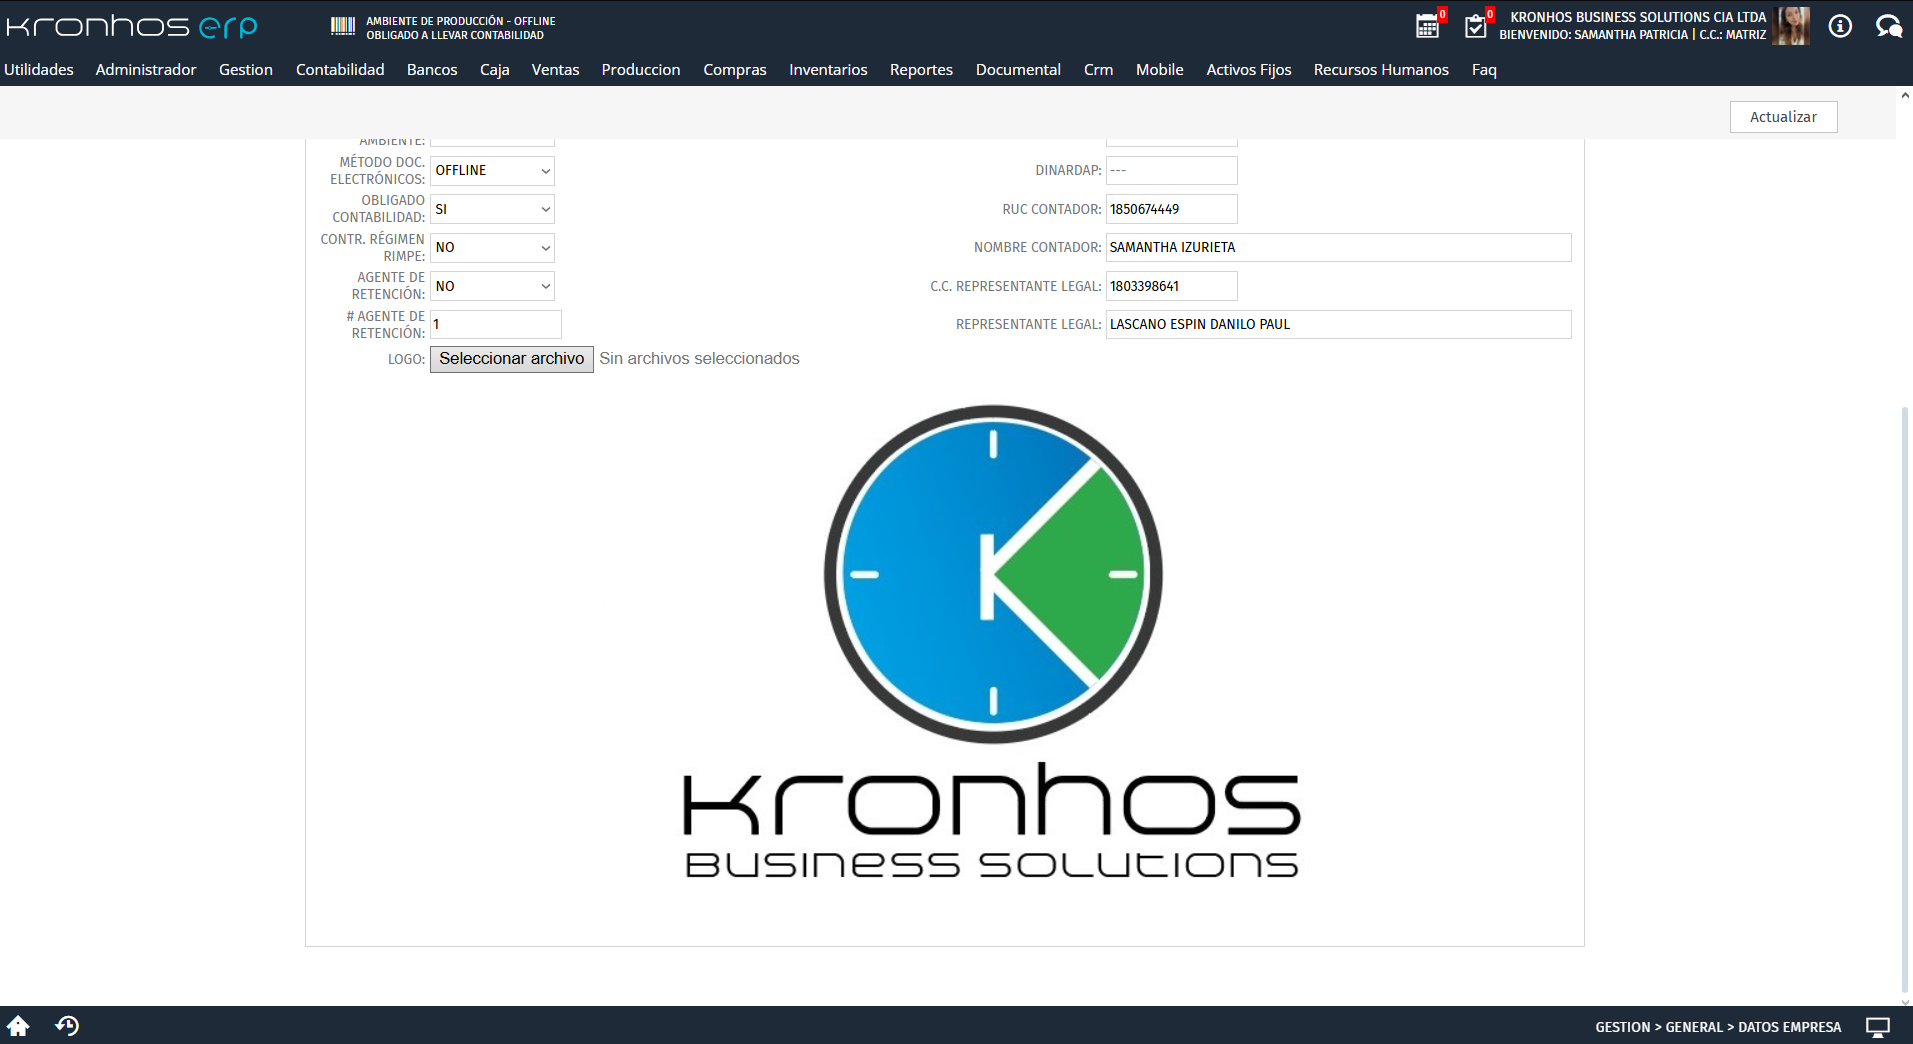The width and height of the screenshot is (1913, 1044).
Task: Open the Inventarios menu
Action: tap(827, 70)
